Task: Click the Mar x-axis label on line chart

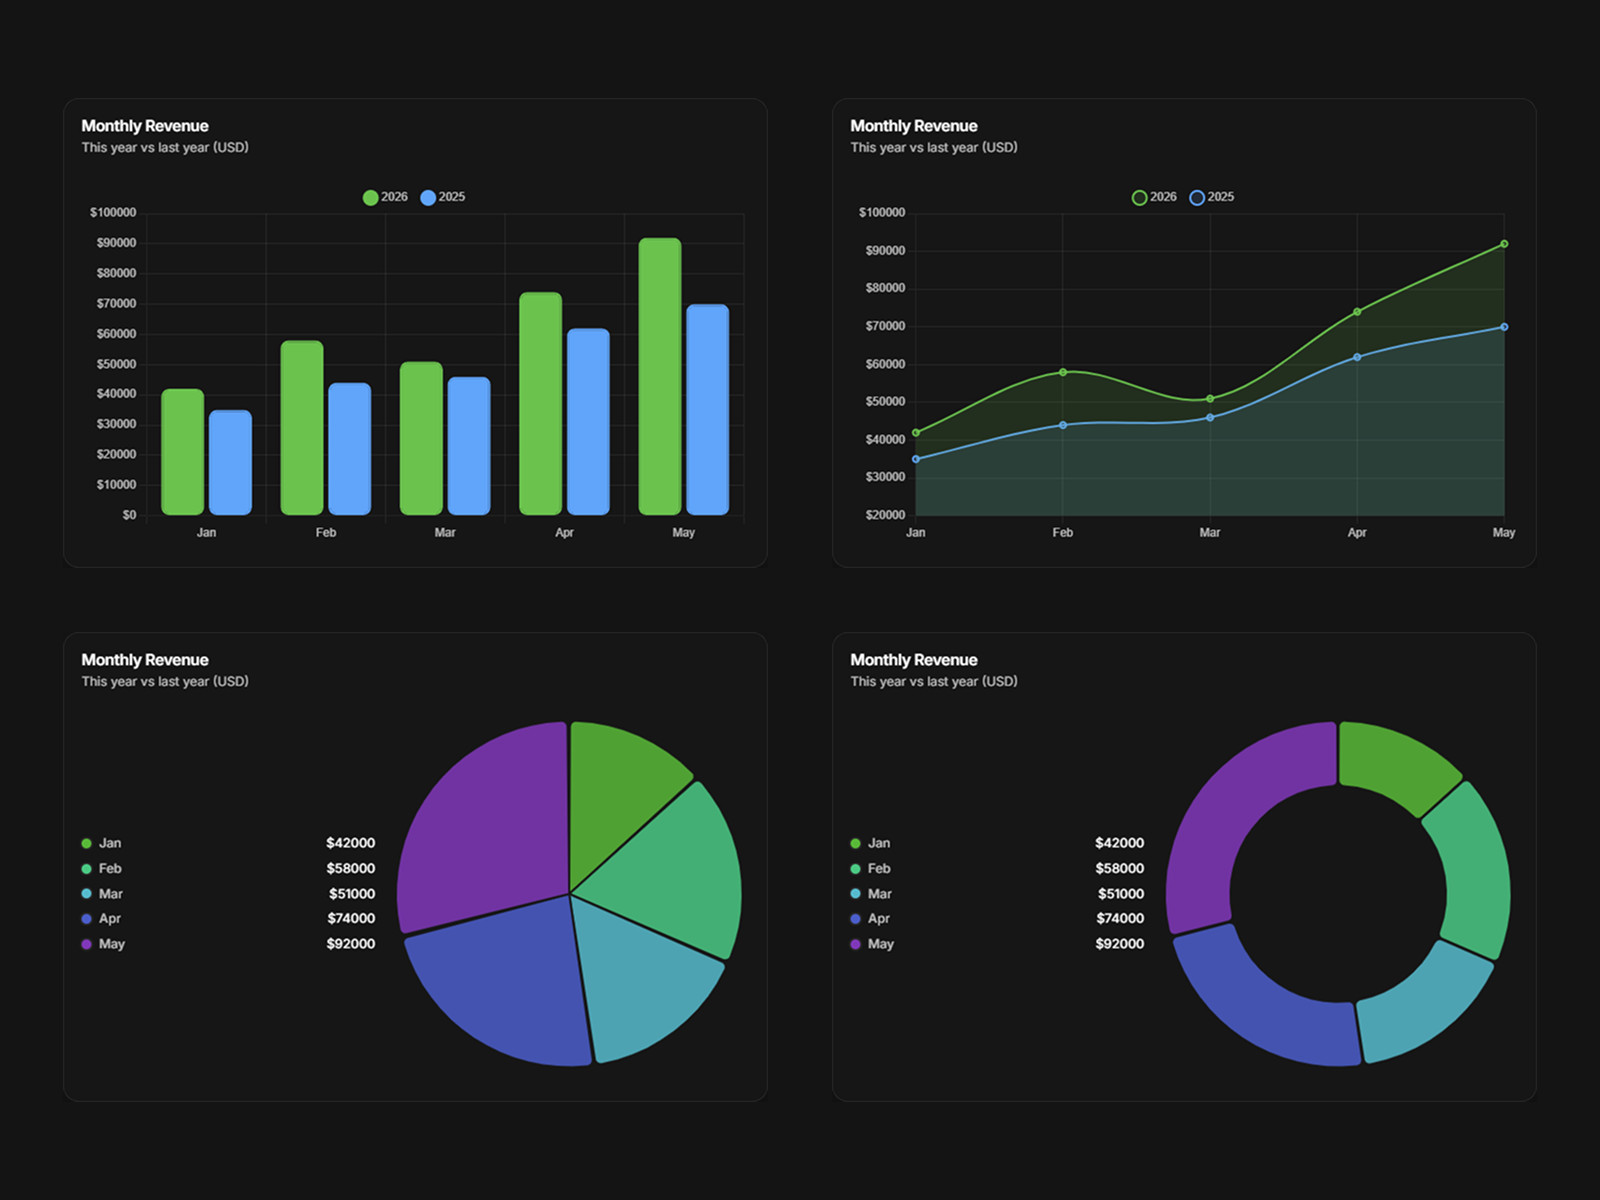Action: coord(1210,532)
